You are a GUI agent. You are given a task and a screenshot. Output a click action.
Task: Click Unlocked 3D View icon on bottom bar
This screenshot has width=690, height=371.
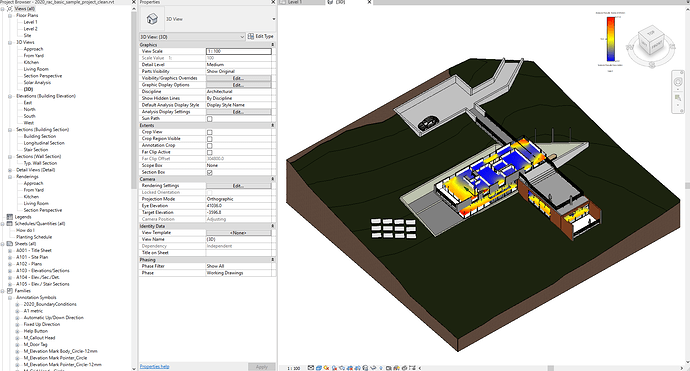(365, 367)
